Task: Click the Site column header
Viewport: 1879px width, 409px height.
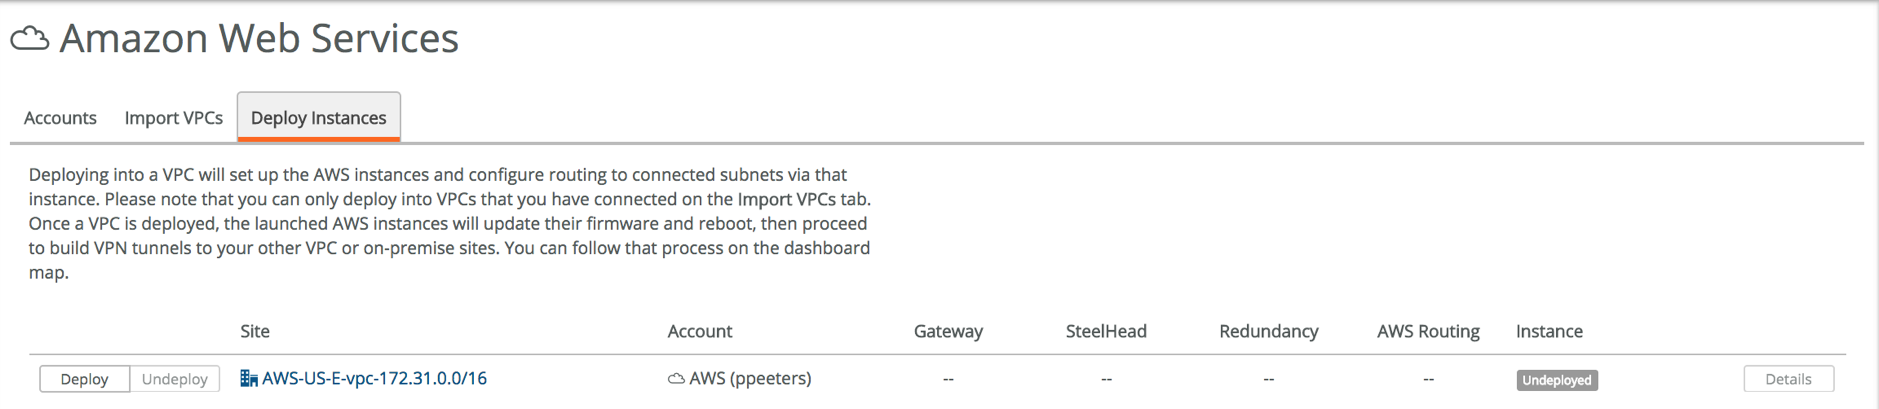Action: click(x=255, y=331)
